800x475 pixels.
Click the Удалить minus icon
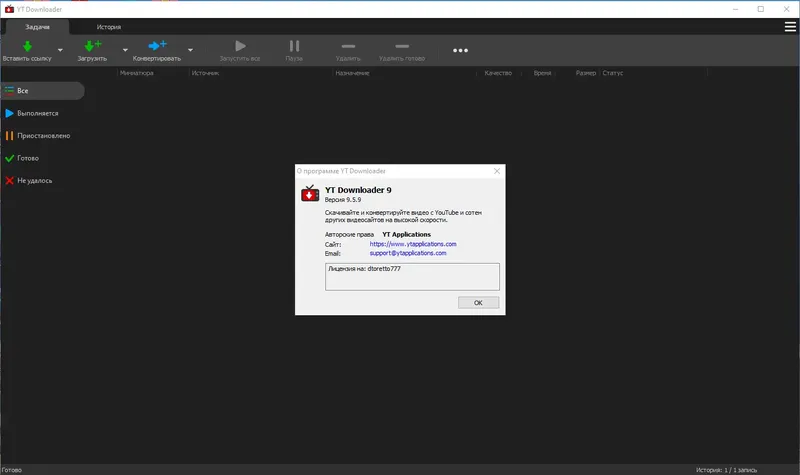coord(348,46)
